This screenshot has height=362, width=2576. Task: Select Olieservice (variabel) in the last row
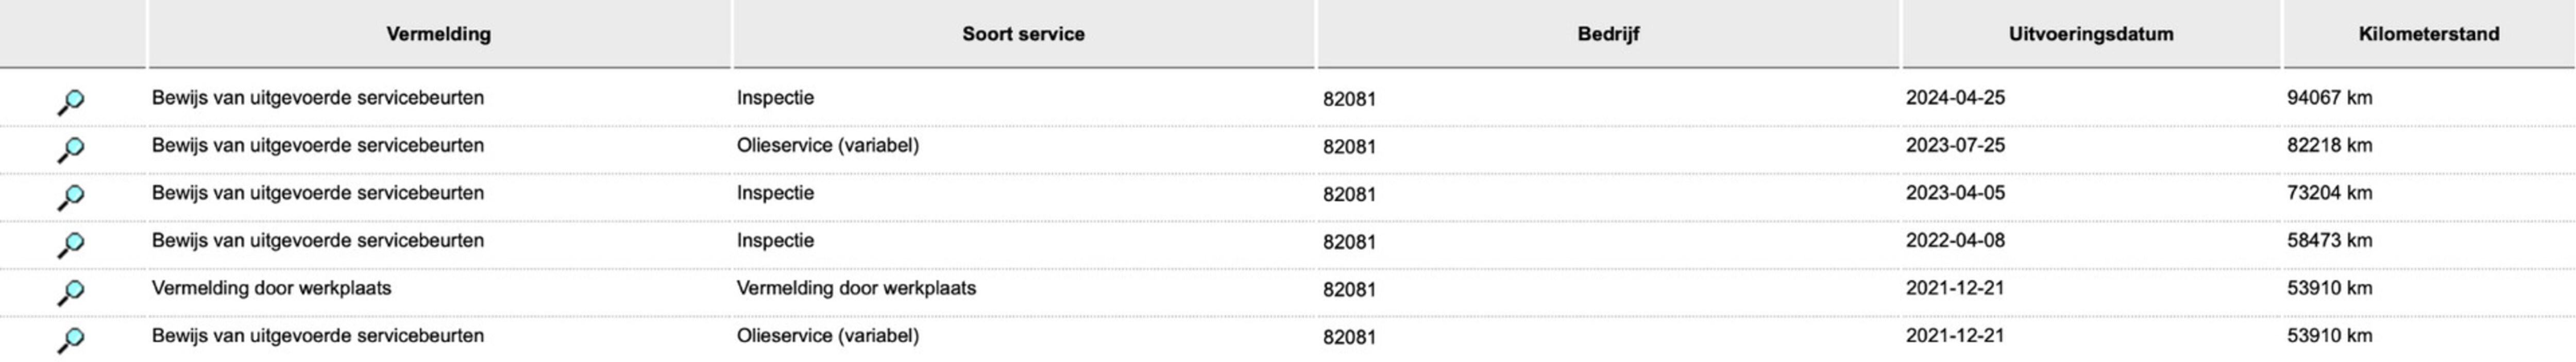(x=827, y=336)
